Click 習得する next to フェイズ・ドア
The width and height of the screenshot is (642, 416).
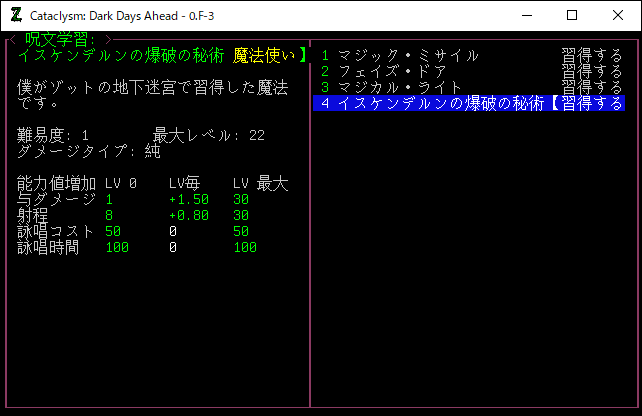[x=592, y=72]
